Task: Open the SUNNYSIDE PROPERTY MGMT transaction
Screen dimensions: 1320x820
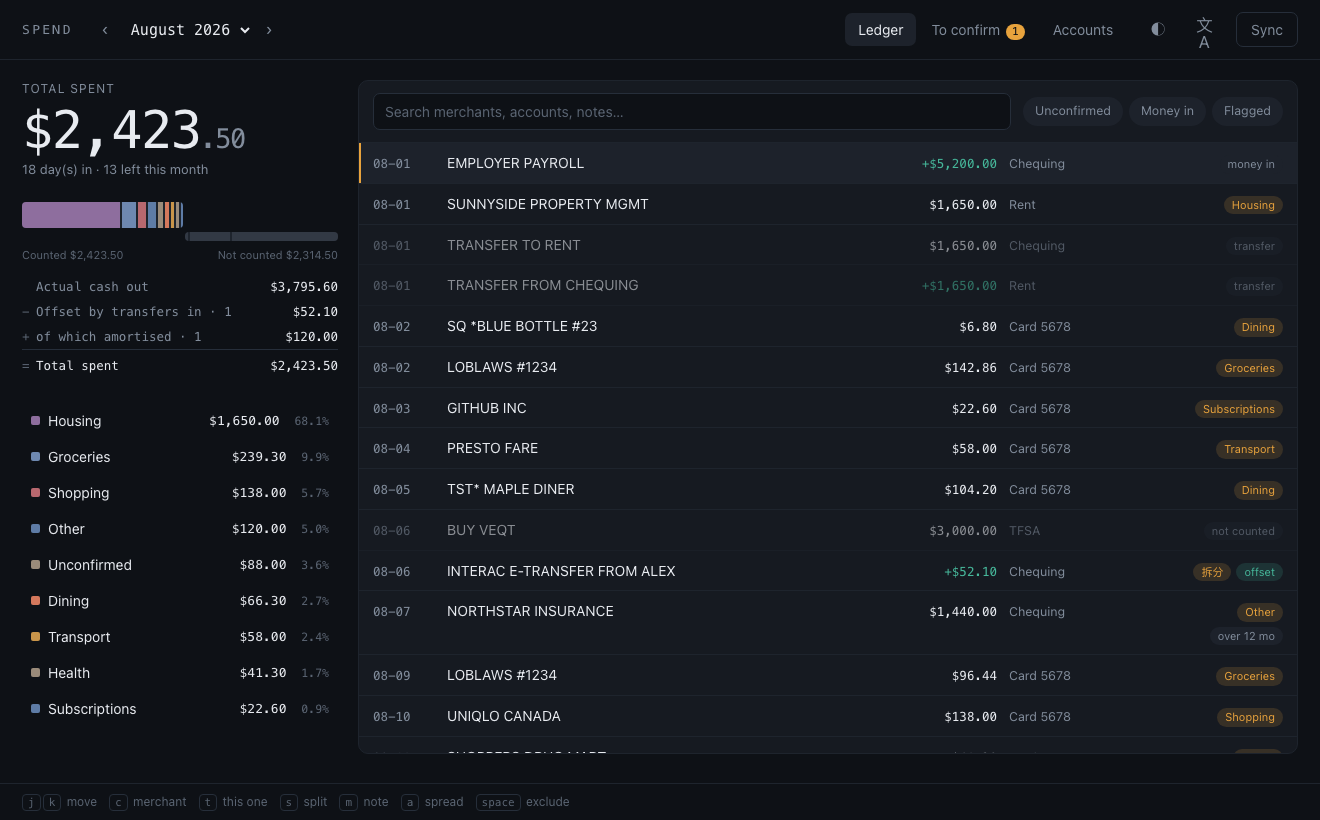Action: 828,204
